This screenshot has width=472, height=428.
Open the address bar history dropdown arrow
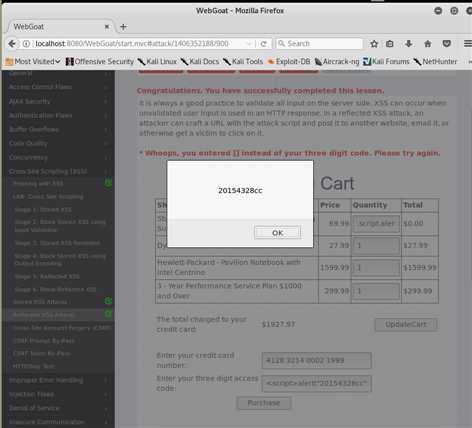pos(248,44)
